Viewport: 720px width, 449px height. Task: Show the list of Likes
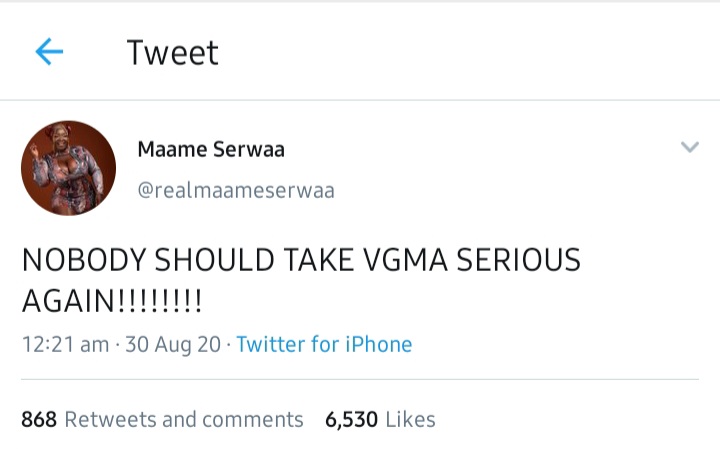click(x=410, y=419)
